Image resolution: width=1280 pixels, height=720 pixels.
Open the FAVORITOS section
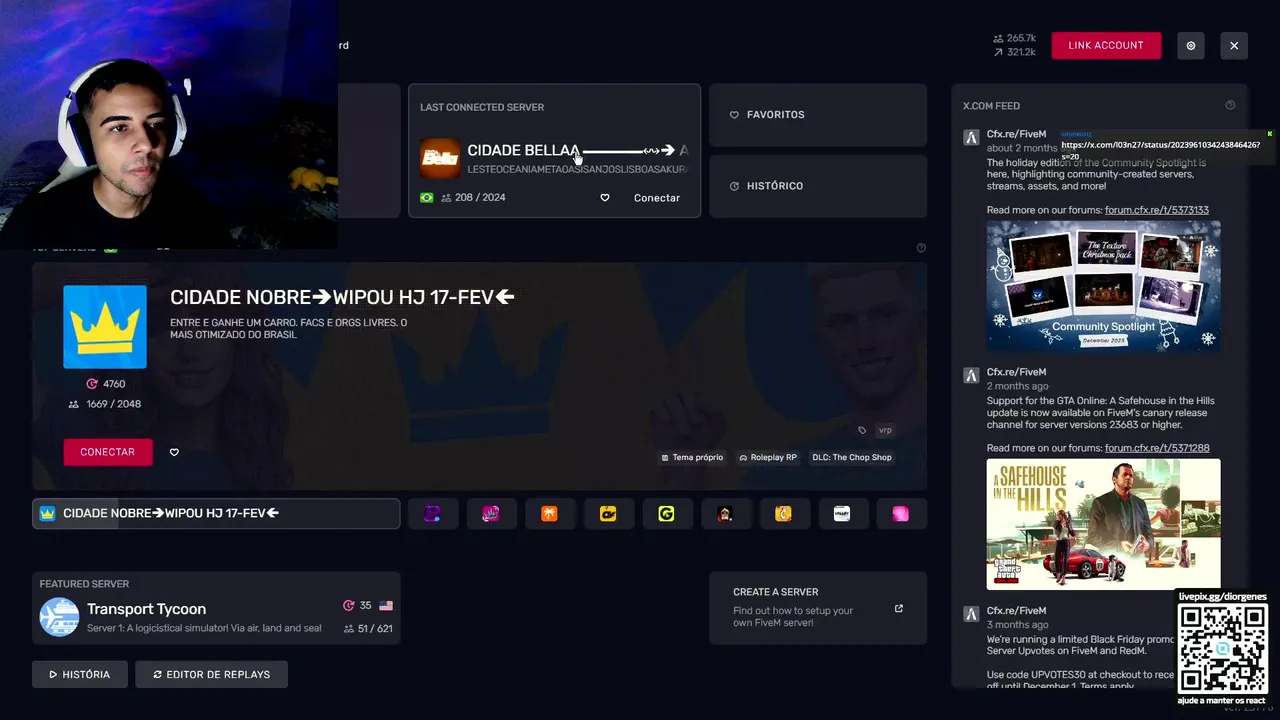[818, 115]
